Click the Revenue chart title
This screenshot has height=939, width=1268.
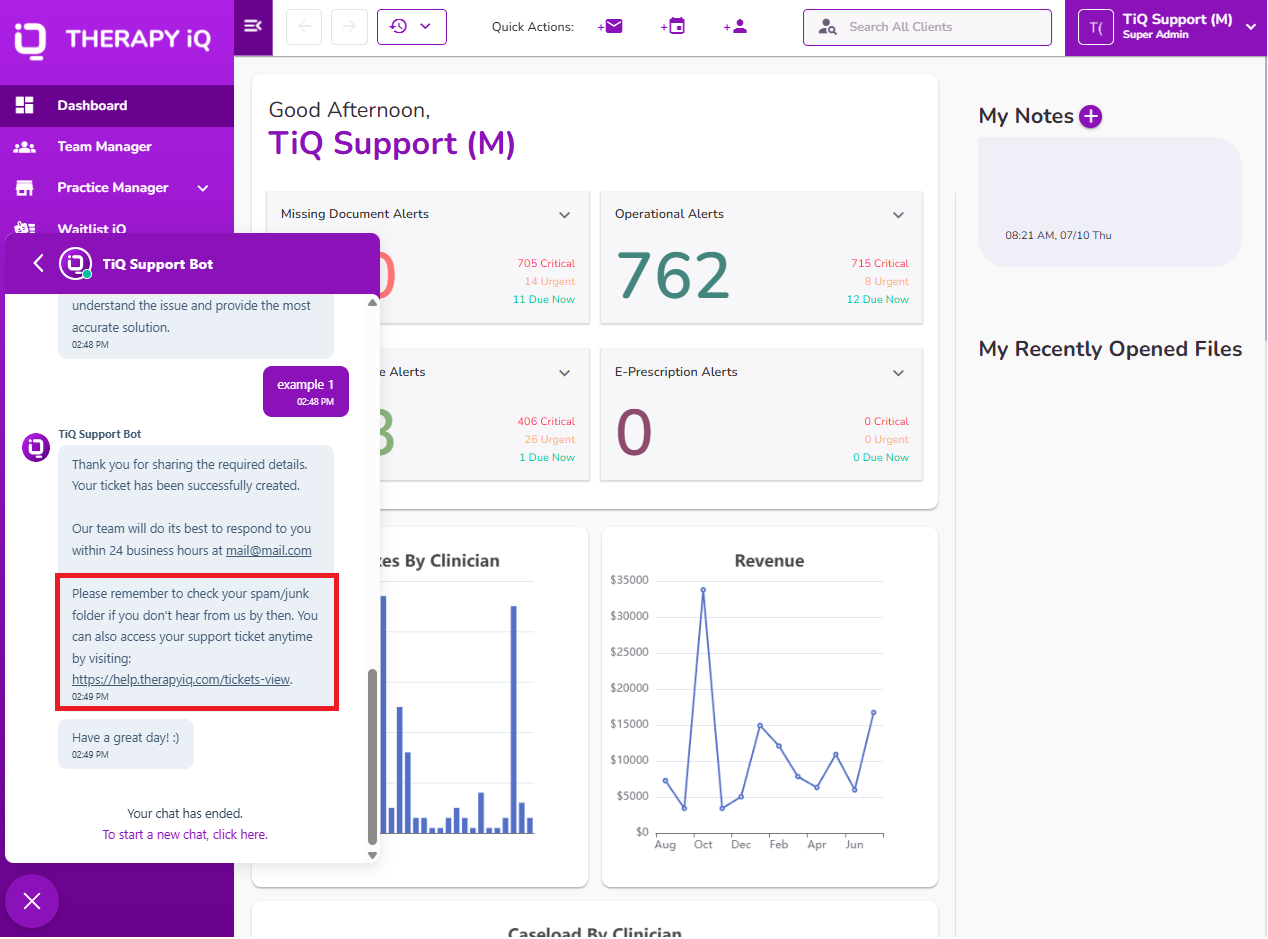[770, 561]
